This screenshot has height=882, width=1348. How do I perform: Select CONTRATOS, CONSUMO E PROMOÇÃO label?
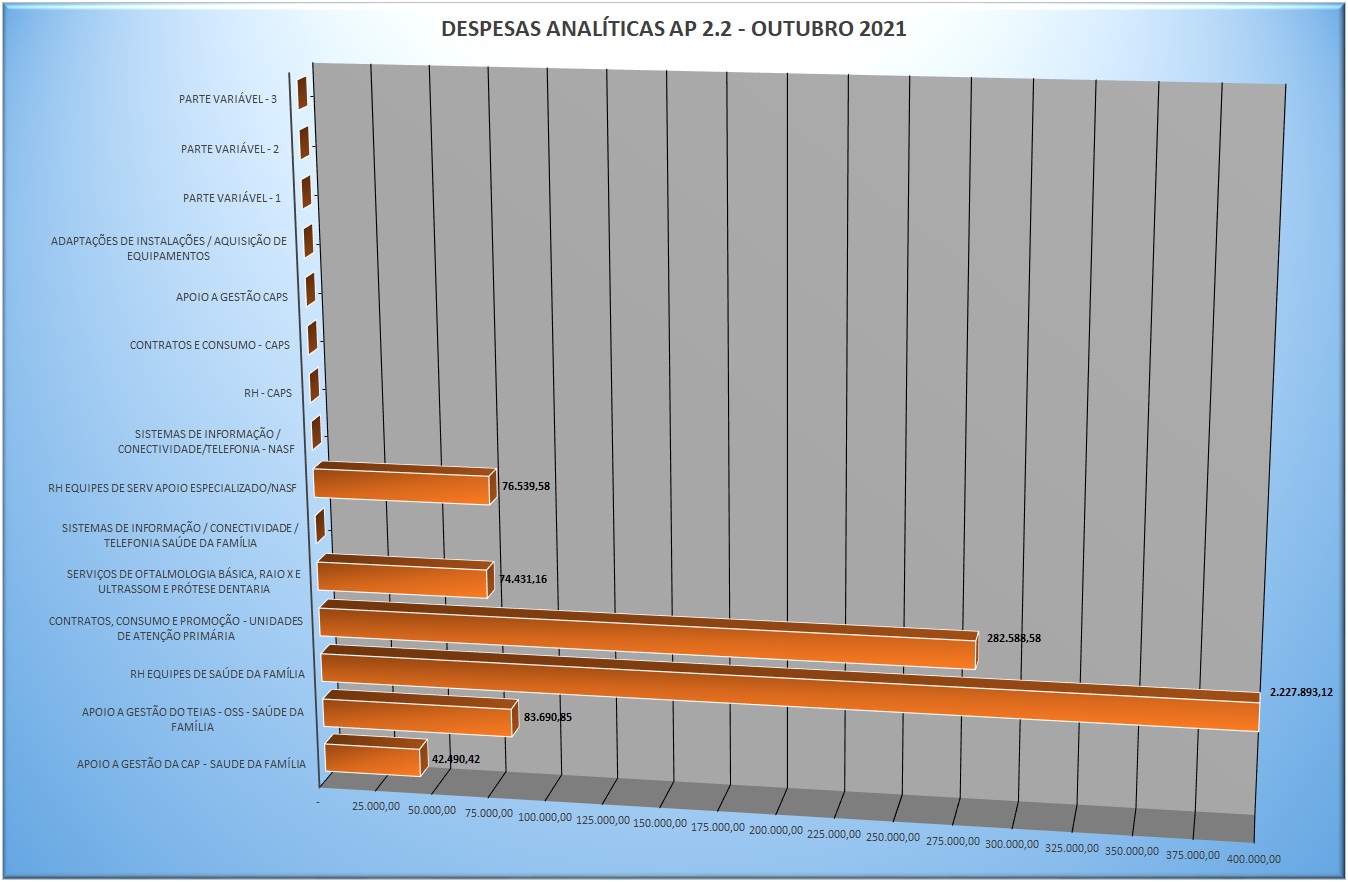(176, 628)
